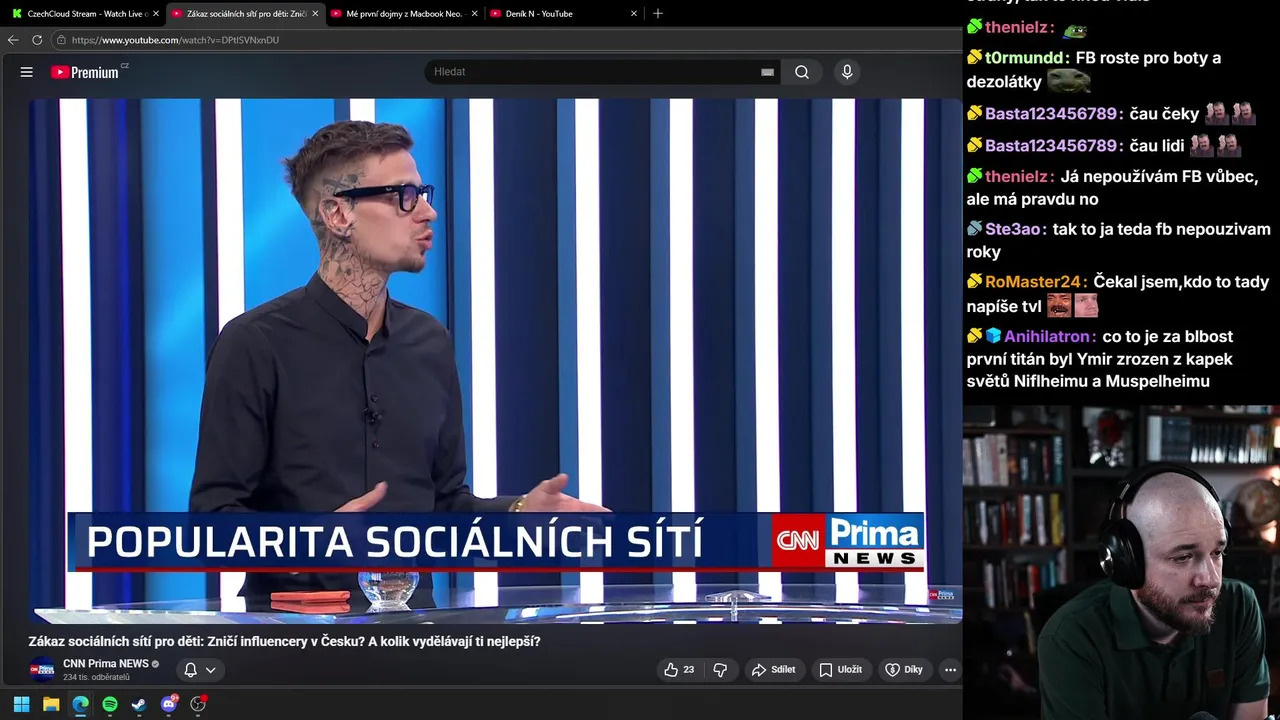This screenshot has width=1280, height=720.
Task: Open the on-screen keyboard icon in search box
Action: (767, 72)
